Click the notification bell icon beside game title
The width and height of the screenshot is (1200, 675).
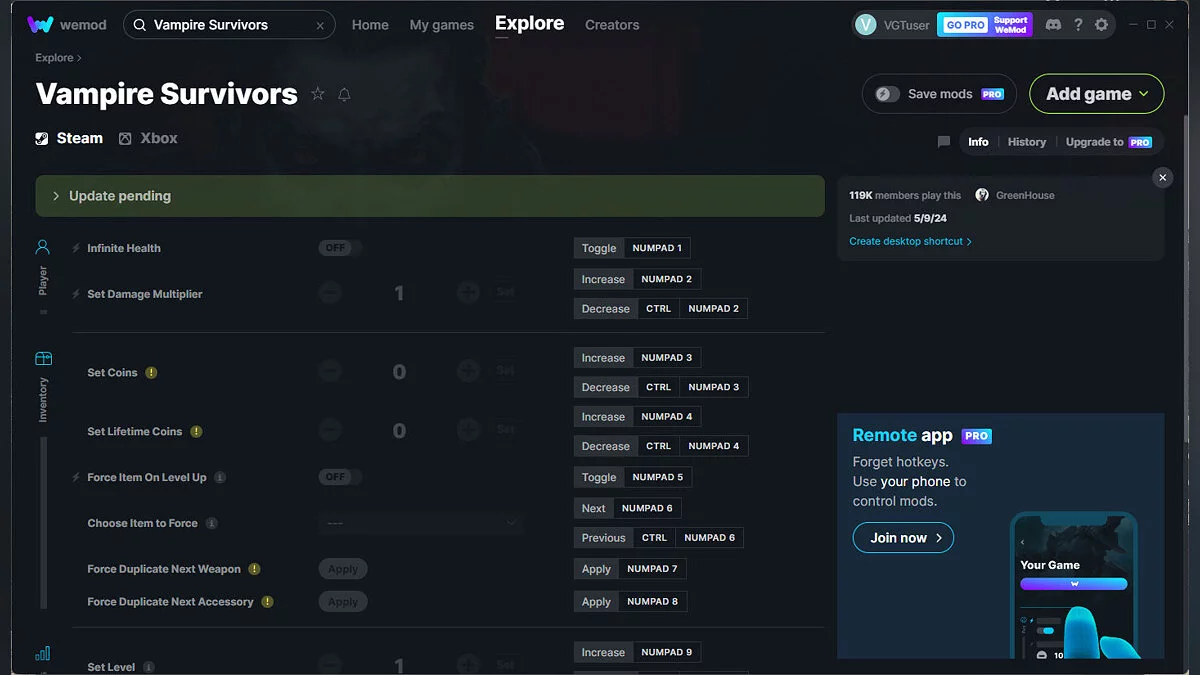(344, 94)
